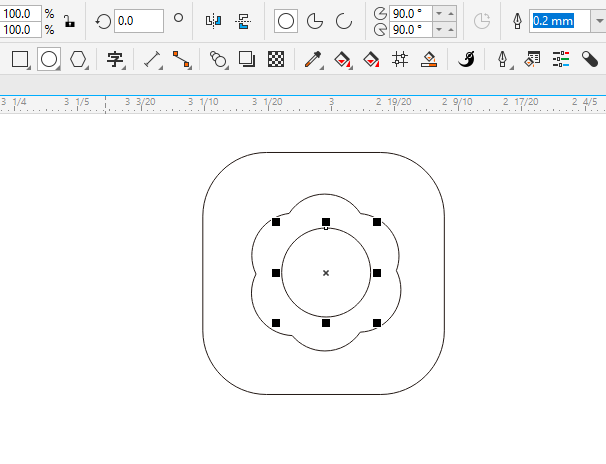
Task: Select the Transparency checkerboard tool
Action: coord(276,59)
